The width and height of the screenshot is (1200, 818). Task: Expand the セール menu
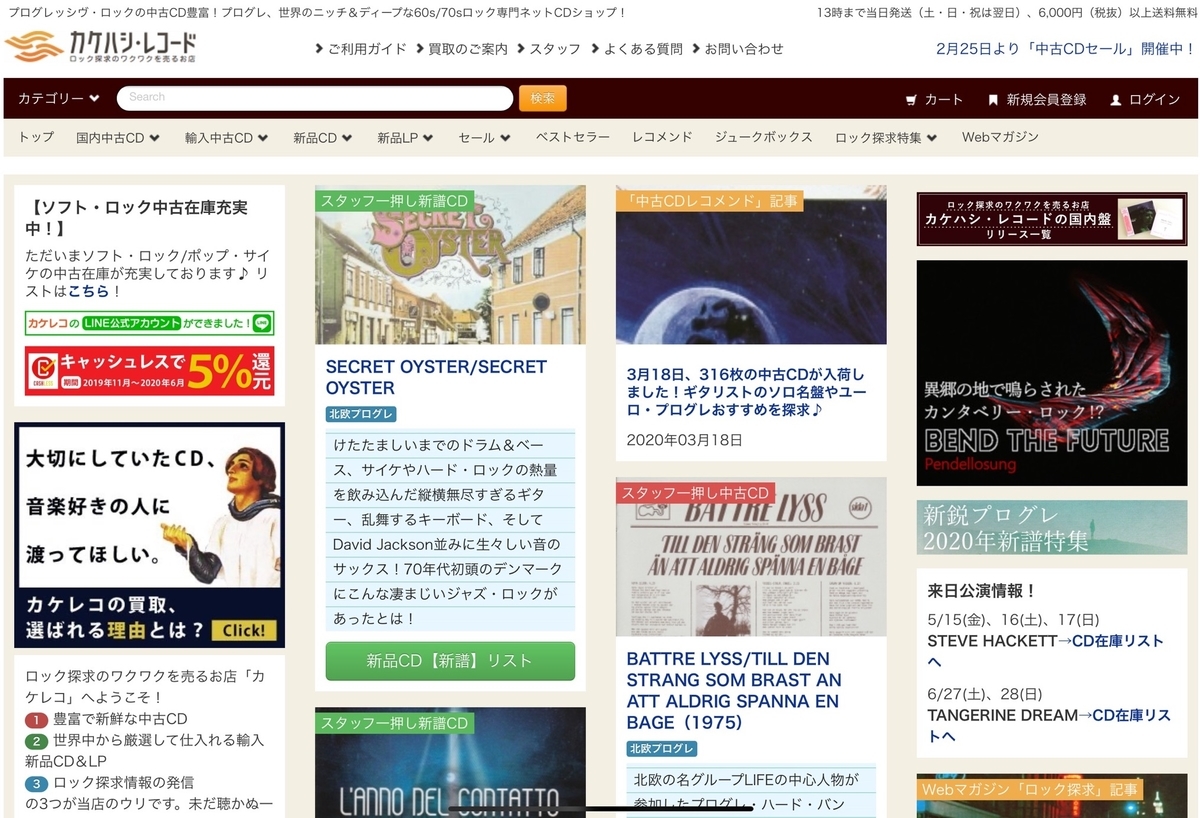485,138
